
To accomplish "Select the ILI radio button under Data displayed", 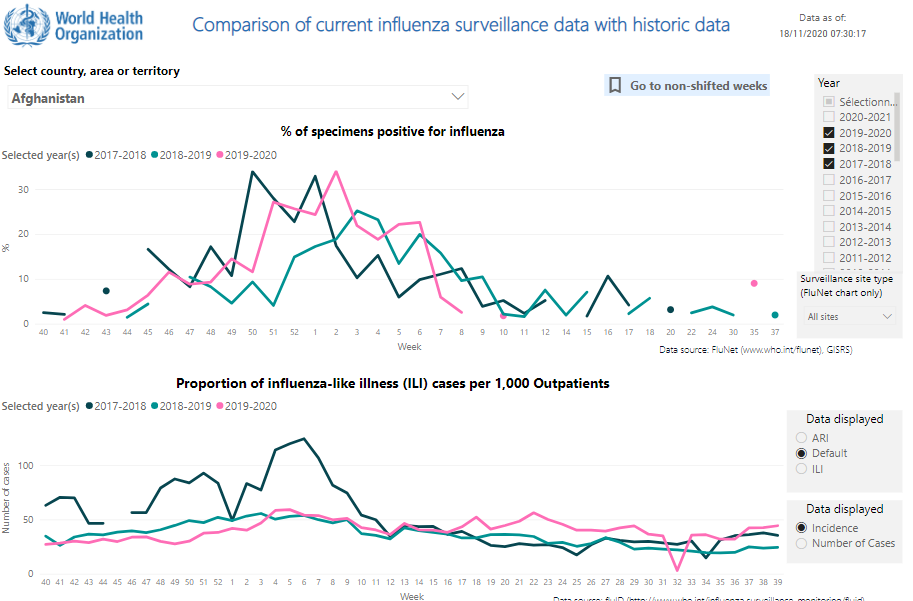I will [x=801, y=468].
